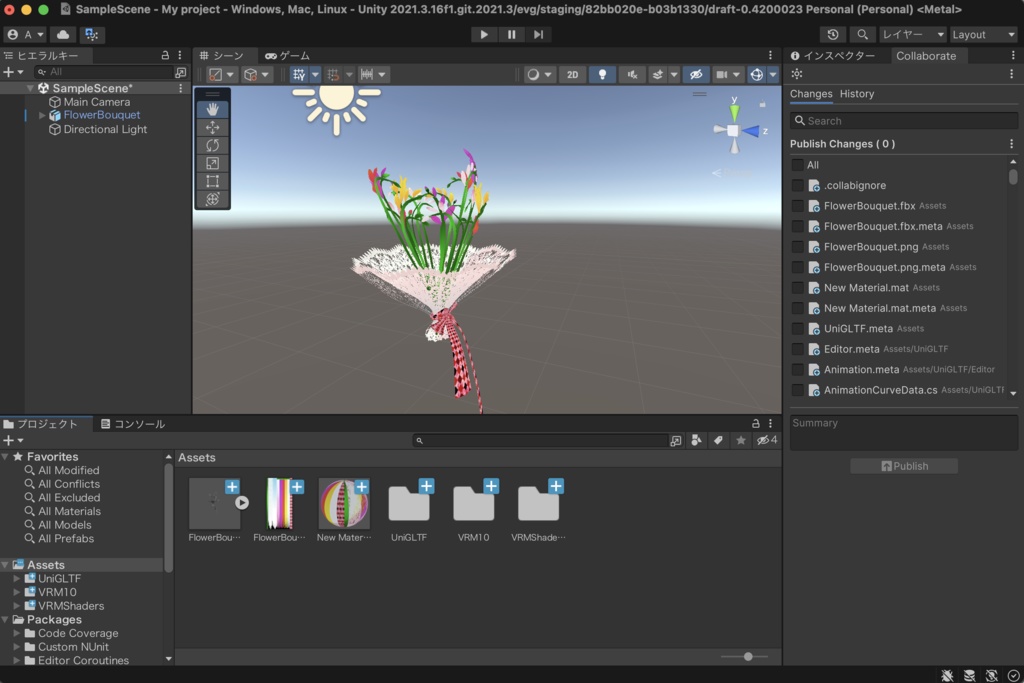Image resolution: width=1024 pixels, height=683 pixels.
Task: Toggle 2D view mode
Action: click(572, 75)
